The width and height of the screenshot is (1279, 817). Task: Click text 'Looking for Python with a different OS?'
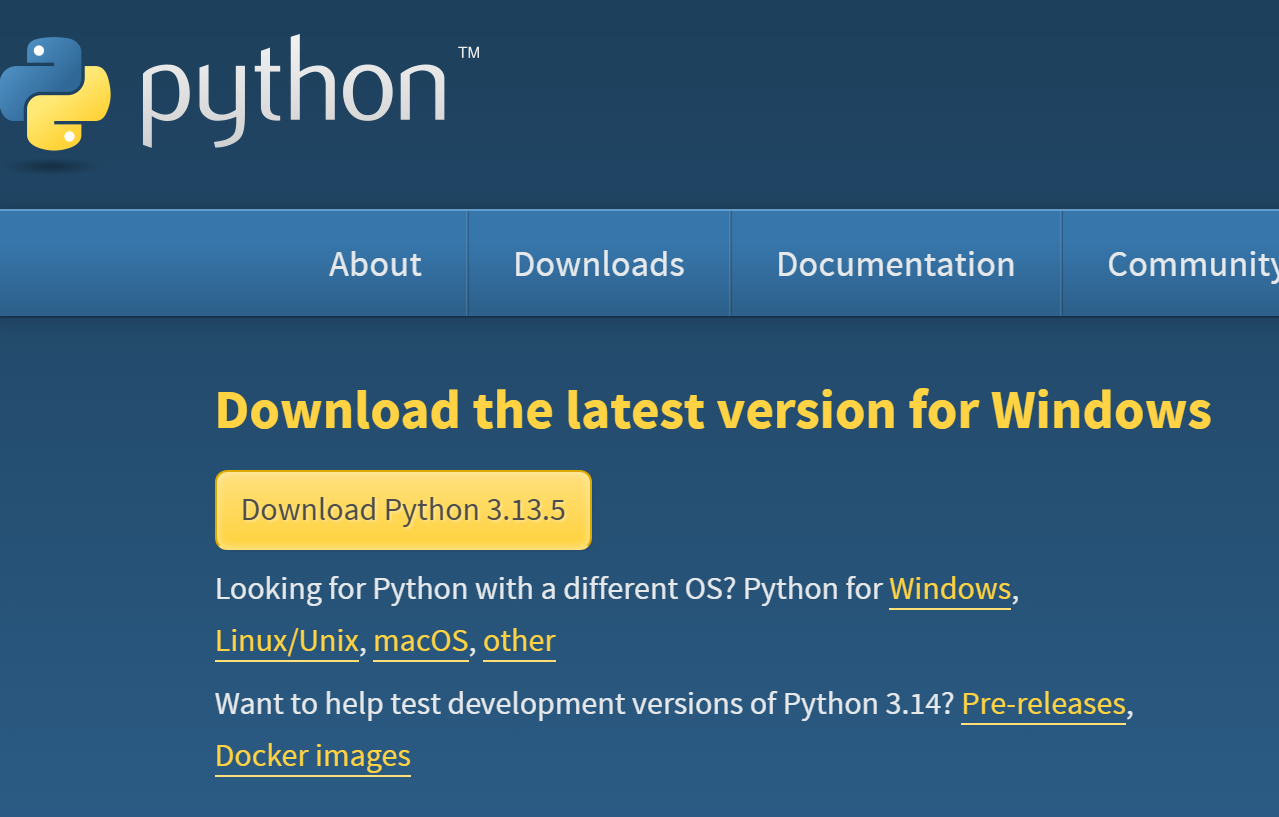coord(476,589)
